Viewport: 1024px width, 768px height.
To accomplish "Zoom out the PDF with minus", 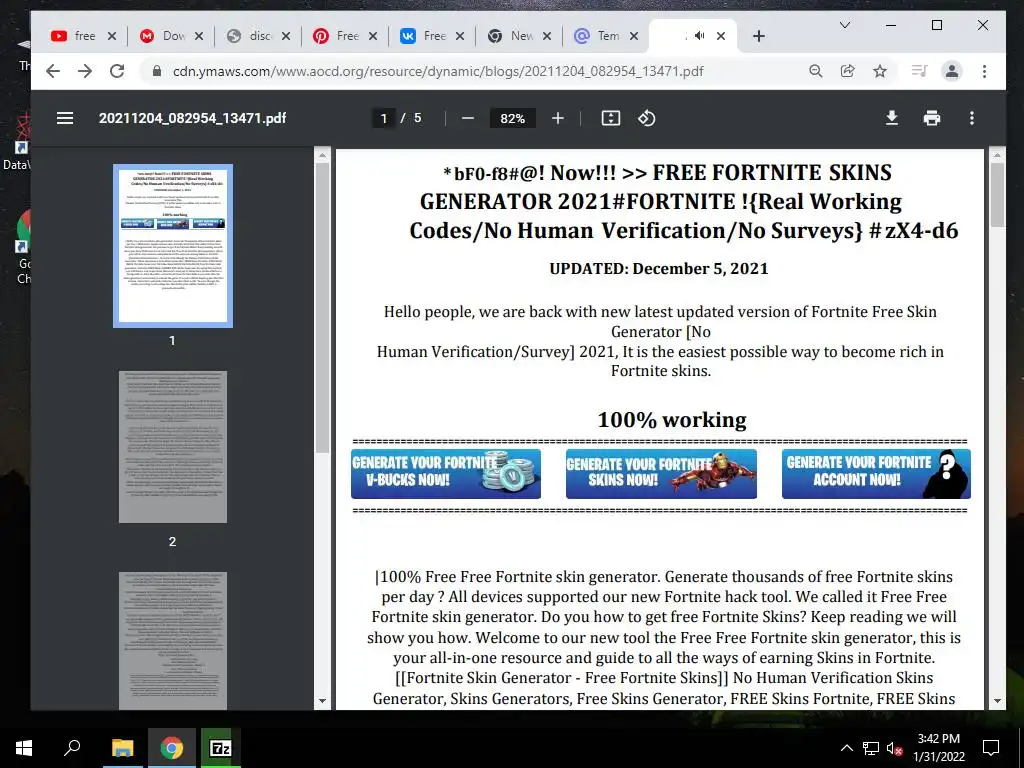I will (x=468, y=118).
